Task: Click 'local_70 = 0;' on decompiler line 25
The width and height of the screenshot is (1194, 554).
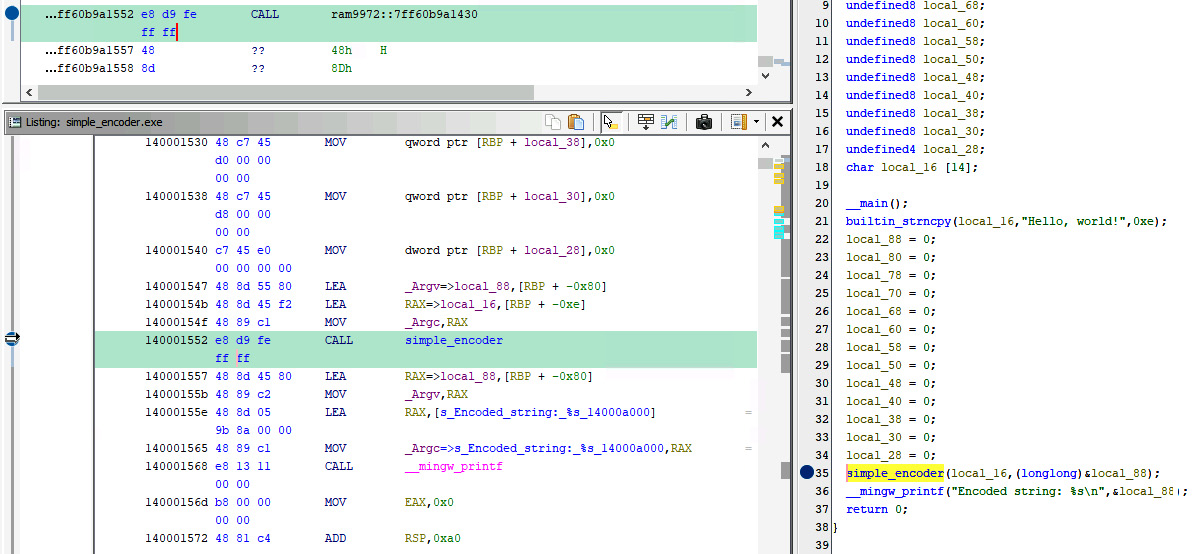Action: coord(892,293)
